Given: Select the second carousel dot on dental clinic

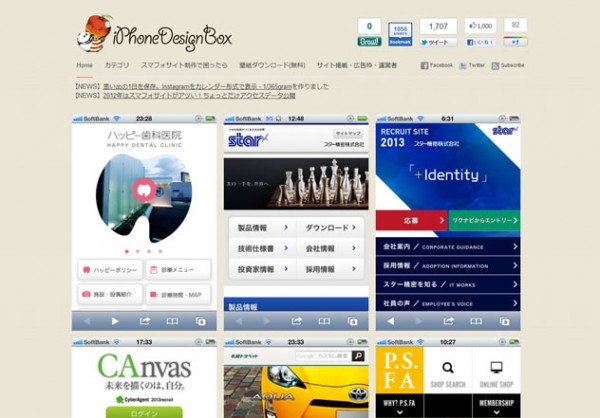Looking at the screenshot, I should (138, 251).
